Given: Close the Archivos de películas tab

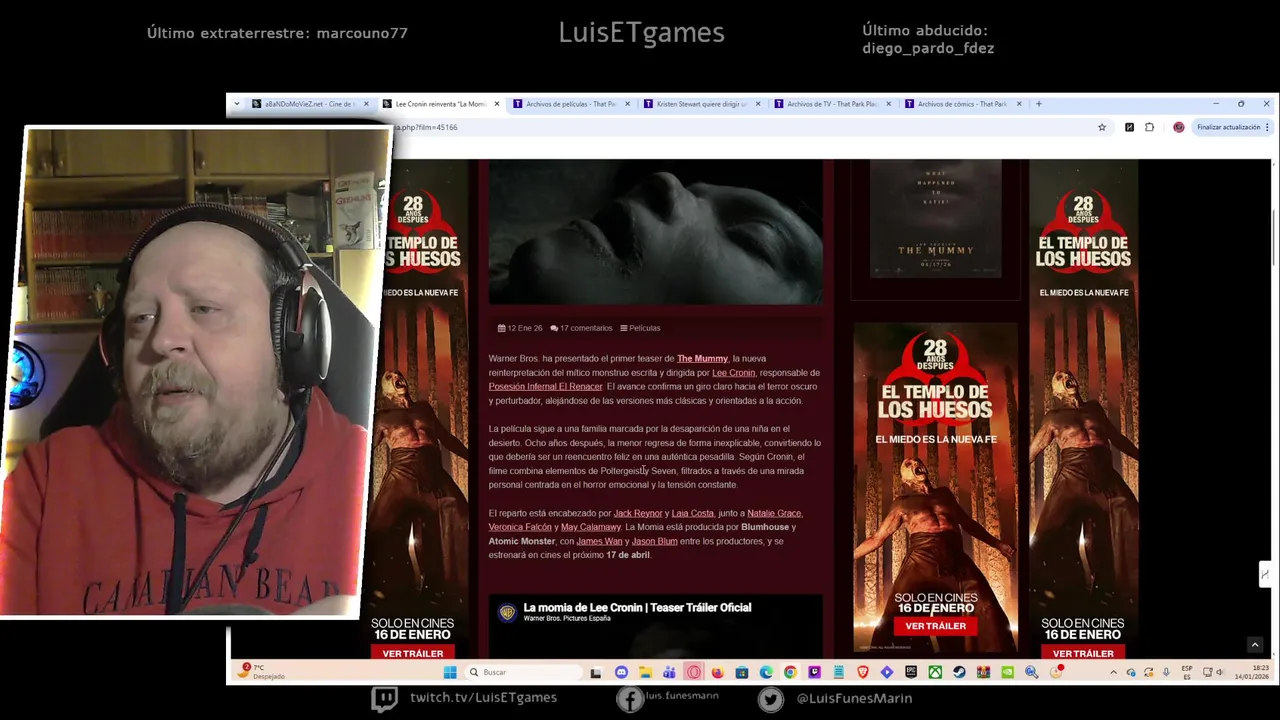Looking at the screenshot, I should coord(627,104).
